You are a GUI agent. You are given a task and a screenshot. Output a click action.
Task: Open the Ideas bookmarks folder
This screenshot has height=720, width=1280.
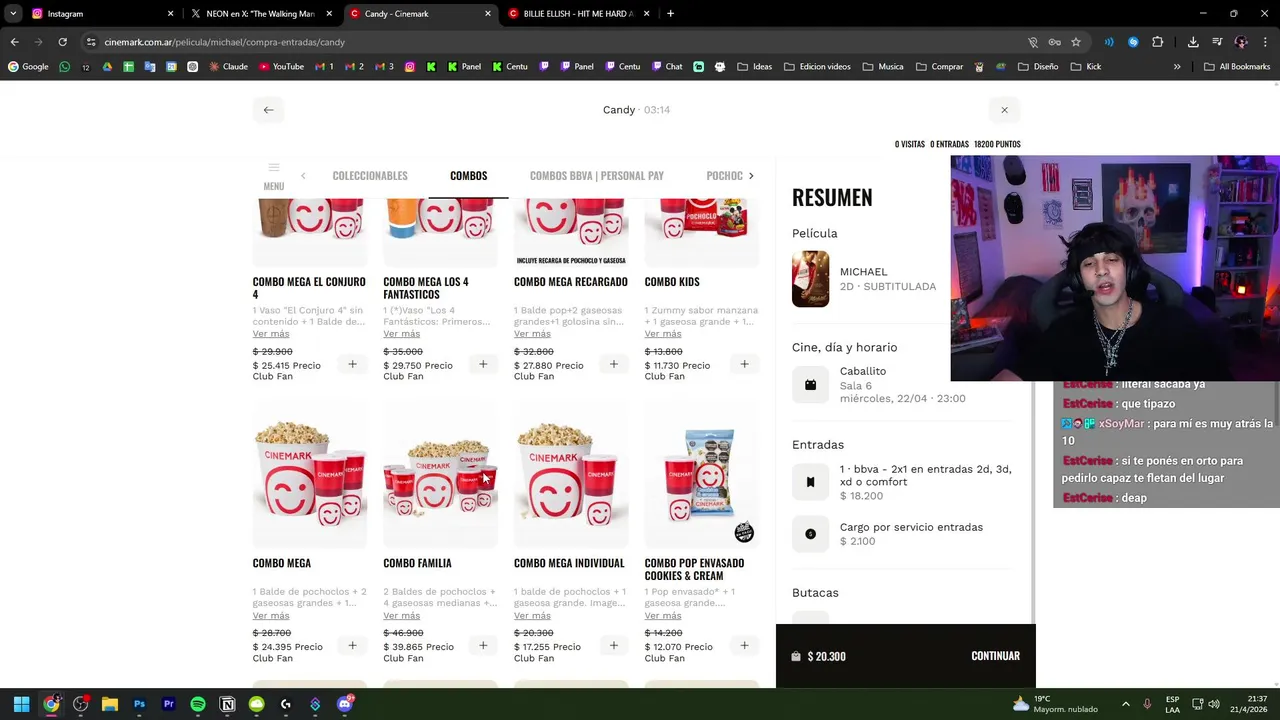pos(755,67)
